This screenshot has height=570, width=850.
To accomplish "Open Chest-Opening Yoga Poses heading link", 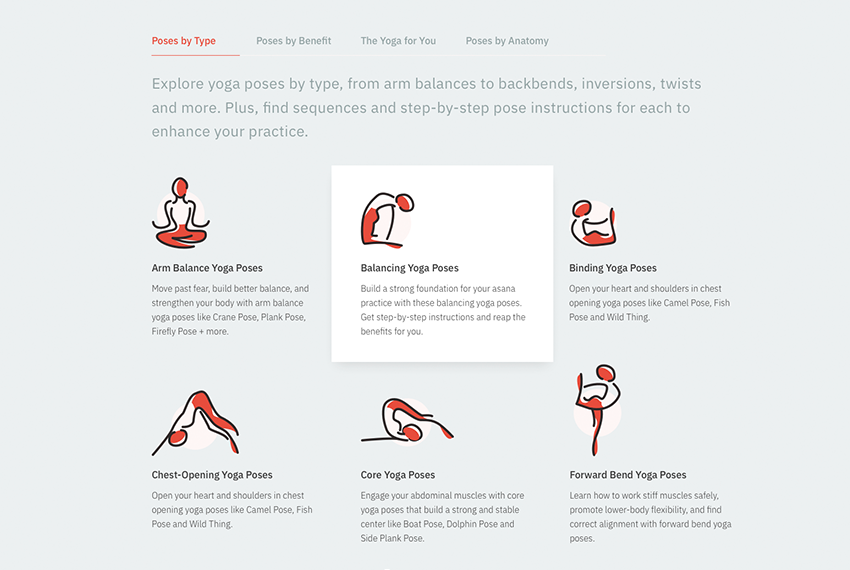I will point(212,475).
